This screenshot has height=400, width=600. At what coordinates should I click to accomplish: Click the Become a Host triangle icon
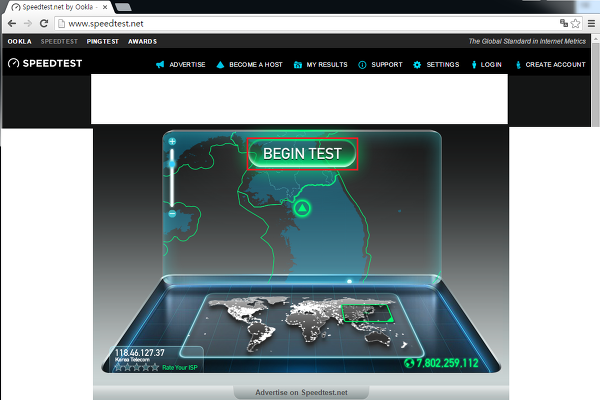pos(220,65)
